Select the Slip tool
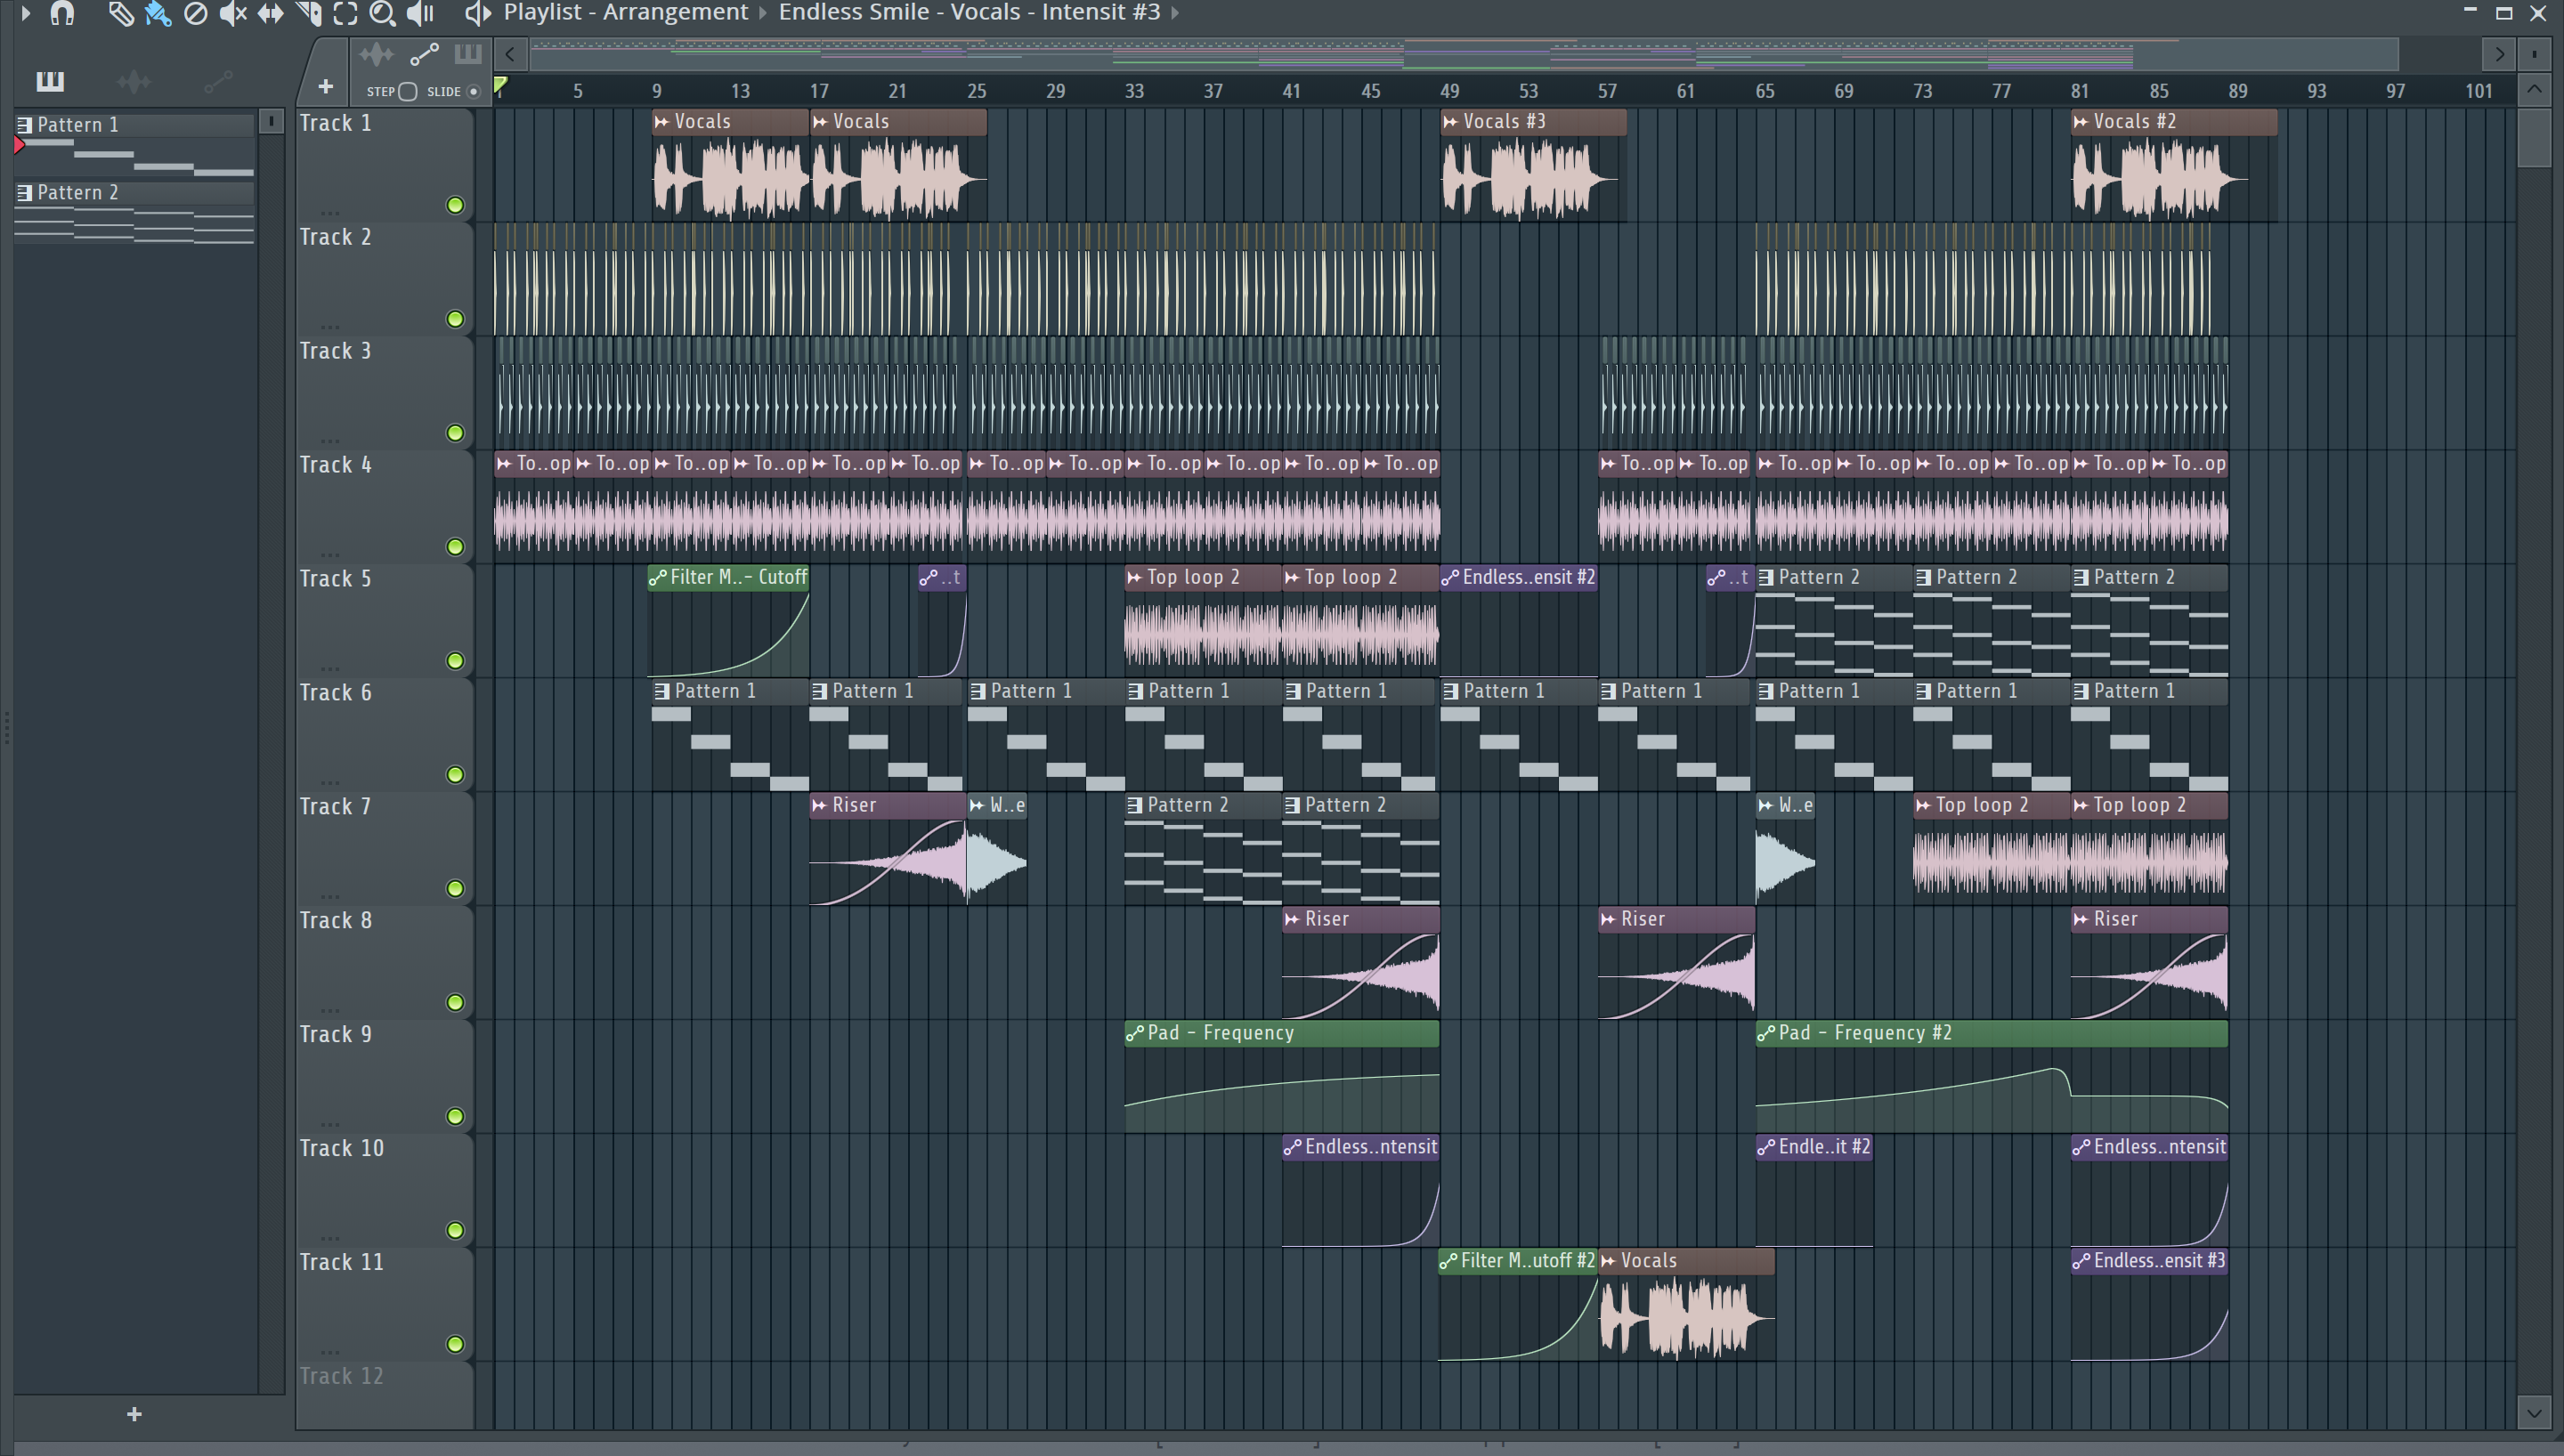 tap(270, 14)
